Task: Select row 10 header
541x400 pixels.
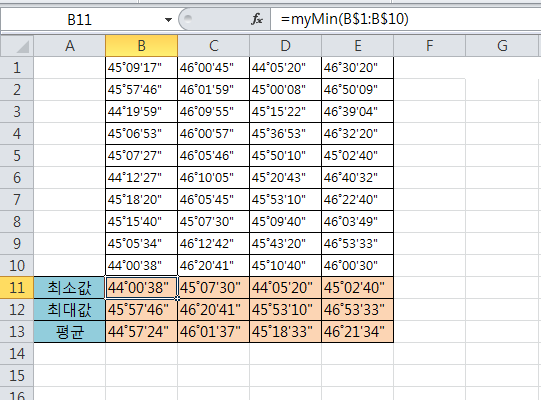Action: tap(17, 266)
